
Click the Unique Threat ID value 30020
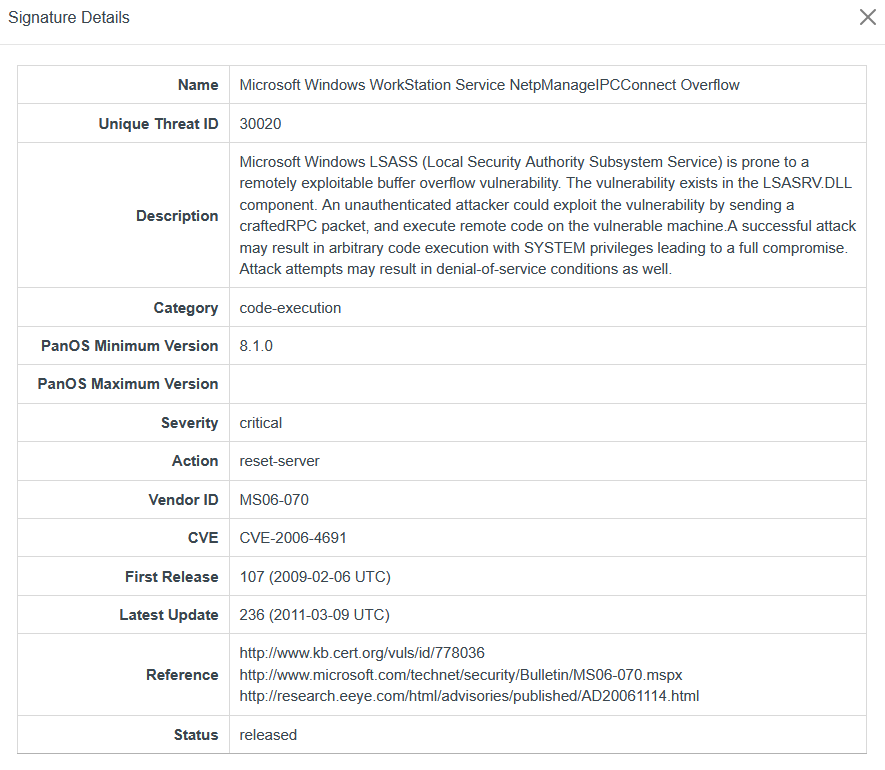[x=260, y=124]
